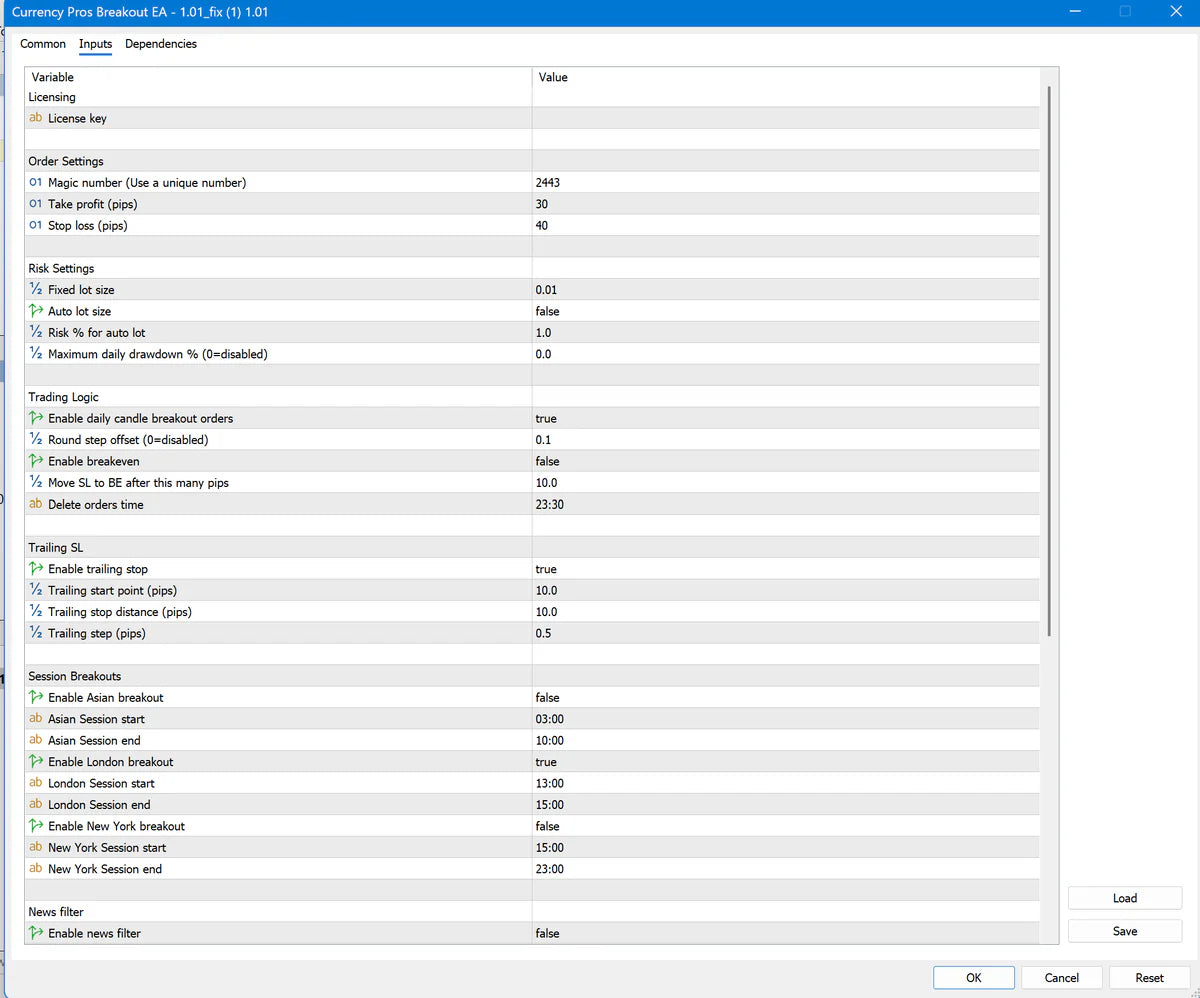The image size is (1200, 998).
Task: Click the string icon beside Delete orders time
Action: coord(36,504)
